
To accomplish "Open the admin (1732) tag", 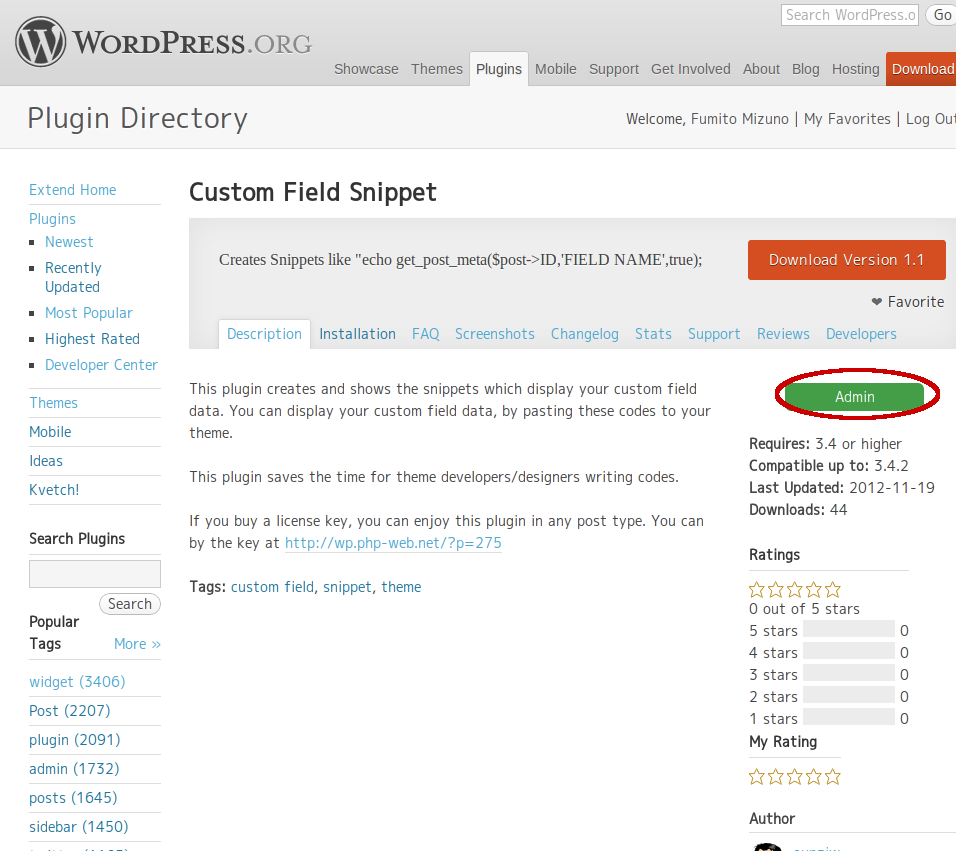I will tap(74, 769).
